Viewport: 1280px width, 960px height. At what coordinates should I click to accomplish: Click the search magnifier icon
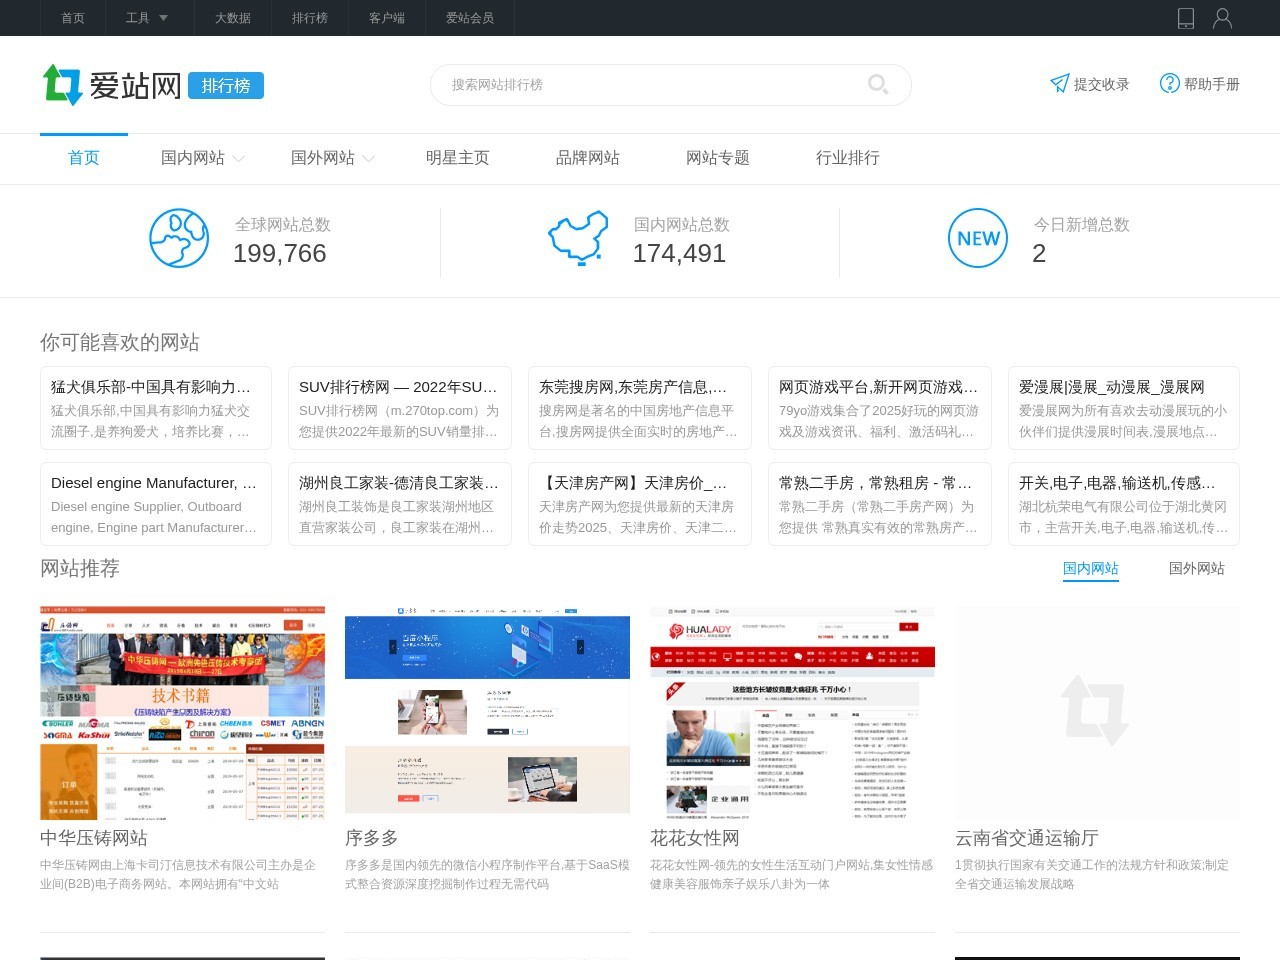click(x=878, y=85)
